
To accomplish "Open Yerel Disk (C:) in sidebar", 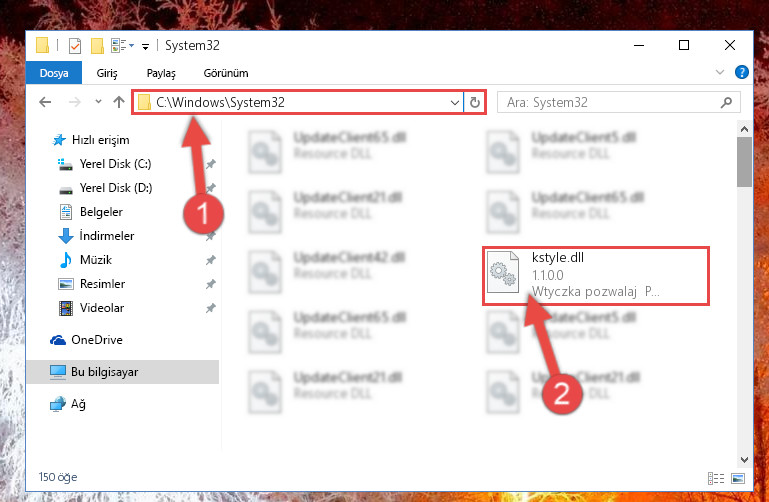I will tap(115, 164).
